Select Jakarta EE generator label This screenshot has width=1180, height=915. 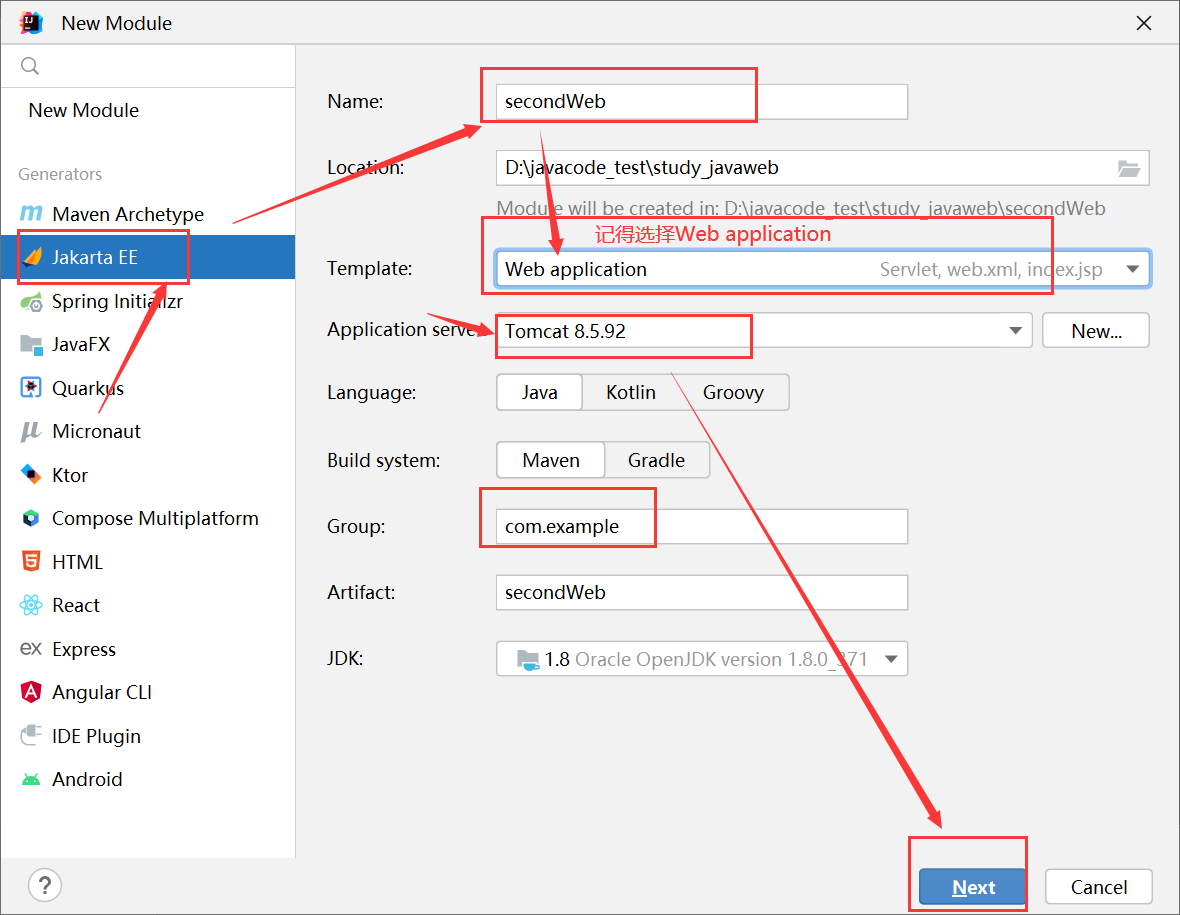click(x=95, y=257)
